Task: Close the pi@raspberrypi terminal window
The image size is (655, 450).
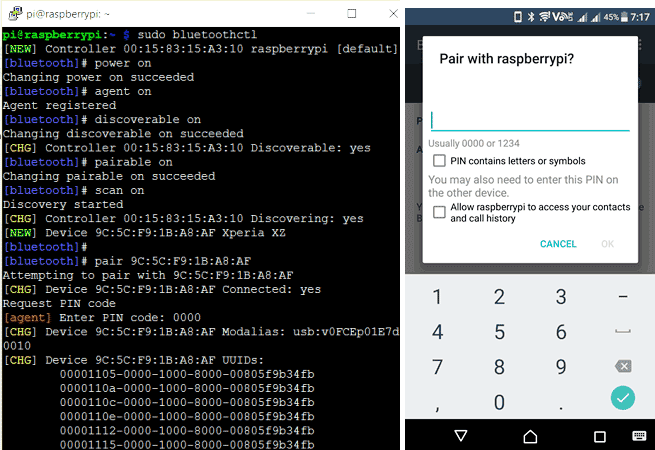Action: pos(393,13)
